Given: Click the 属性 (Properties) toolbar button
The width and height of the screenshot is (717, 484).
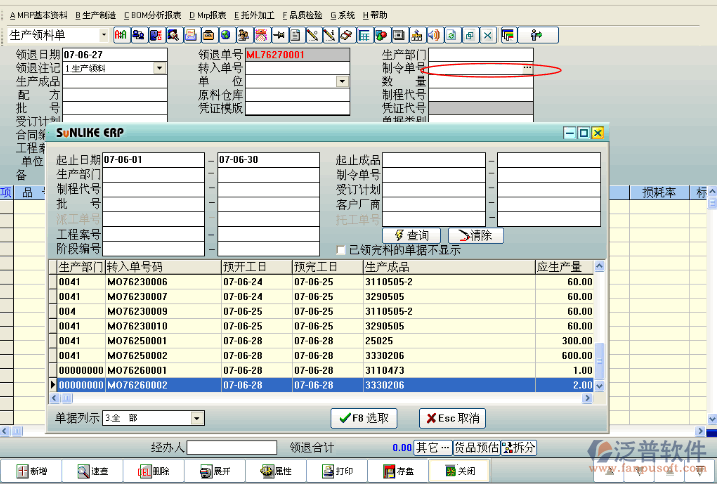Looking at the screenshot, I should point(275,471).
